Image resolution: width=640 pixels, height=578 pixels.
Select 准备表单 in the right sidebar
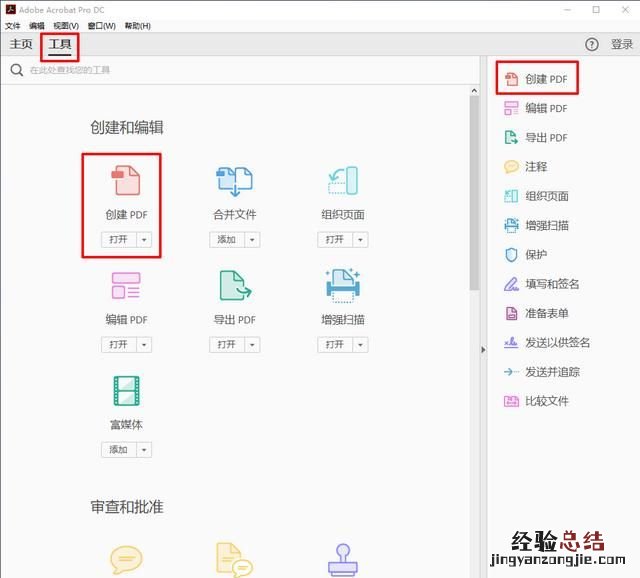[x=536, y=313]
